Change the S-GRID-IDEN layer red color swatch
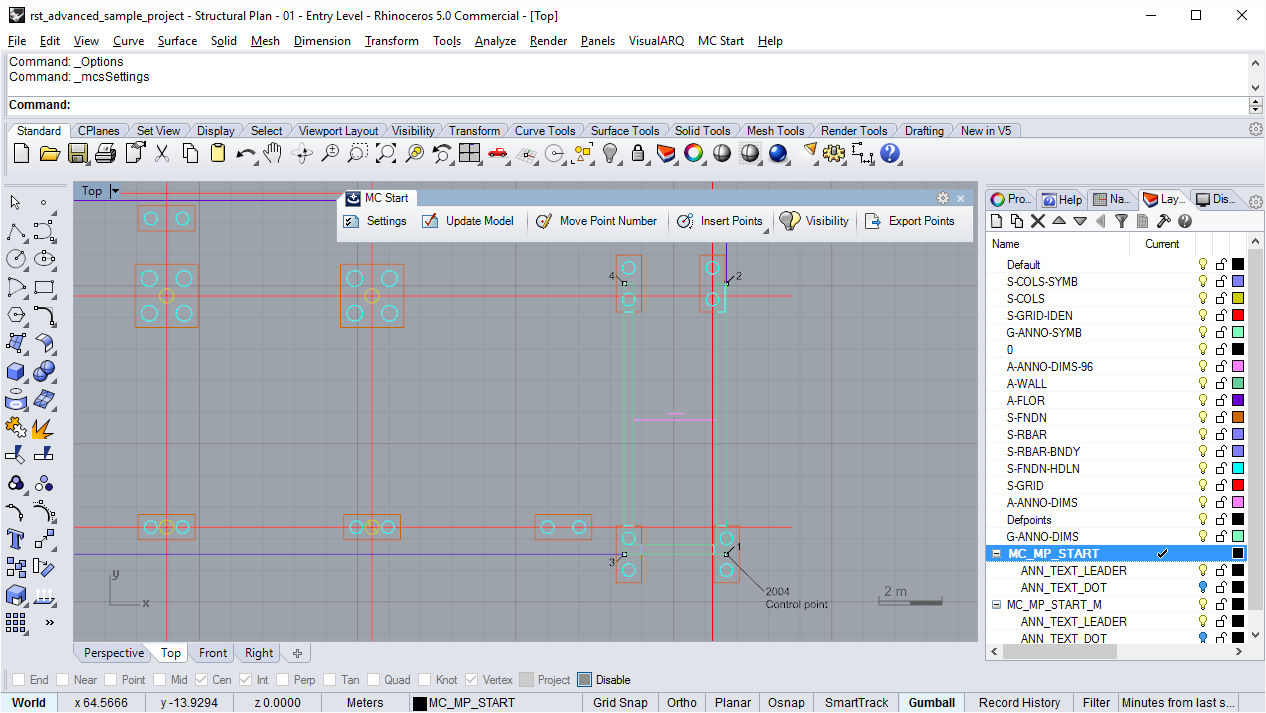Screen dimensions: 1266x713 click(1238, 316)
